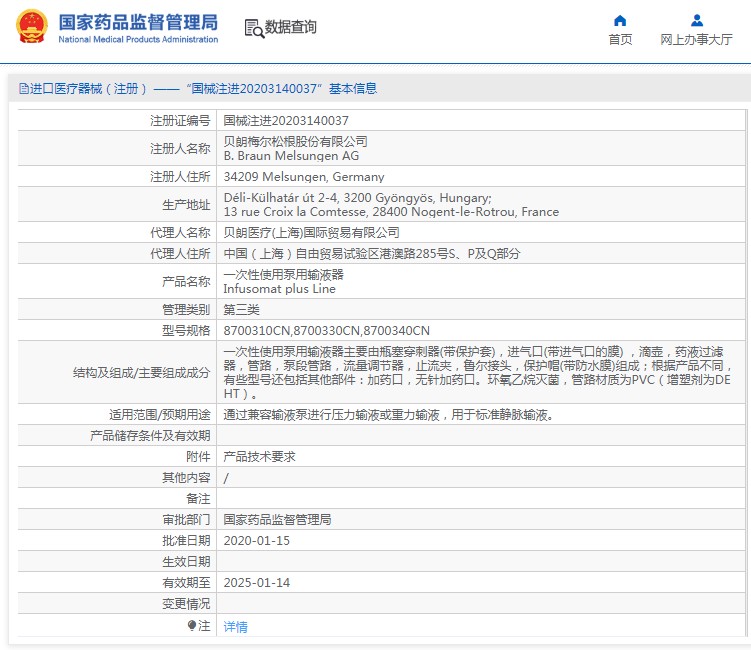The width and height of the screenshot is (751, 650).
Task: Click the 产品名称 row label
Action: coord(186,281)
